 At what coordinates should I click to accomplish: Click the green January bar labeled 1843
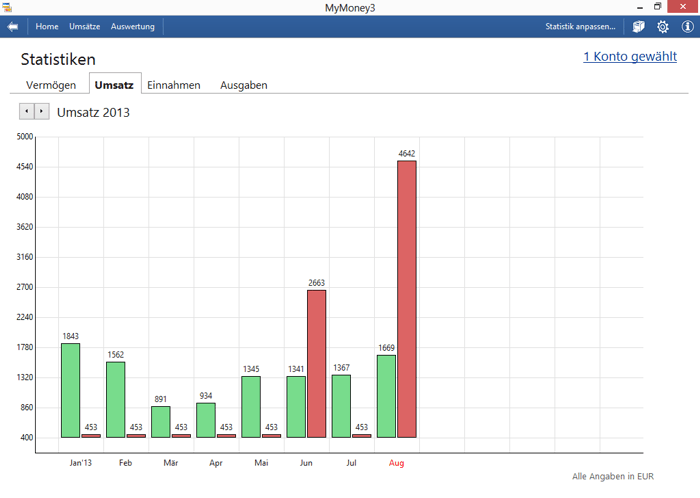click(x=70, y=390)
